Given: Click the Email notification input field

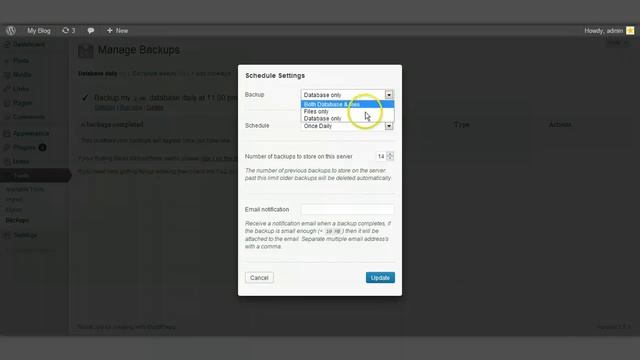Looking at the screenshot, I should click(347, 209).
